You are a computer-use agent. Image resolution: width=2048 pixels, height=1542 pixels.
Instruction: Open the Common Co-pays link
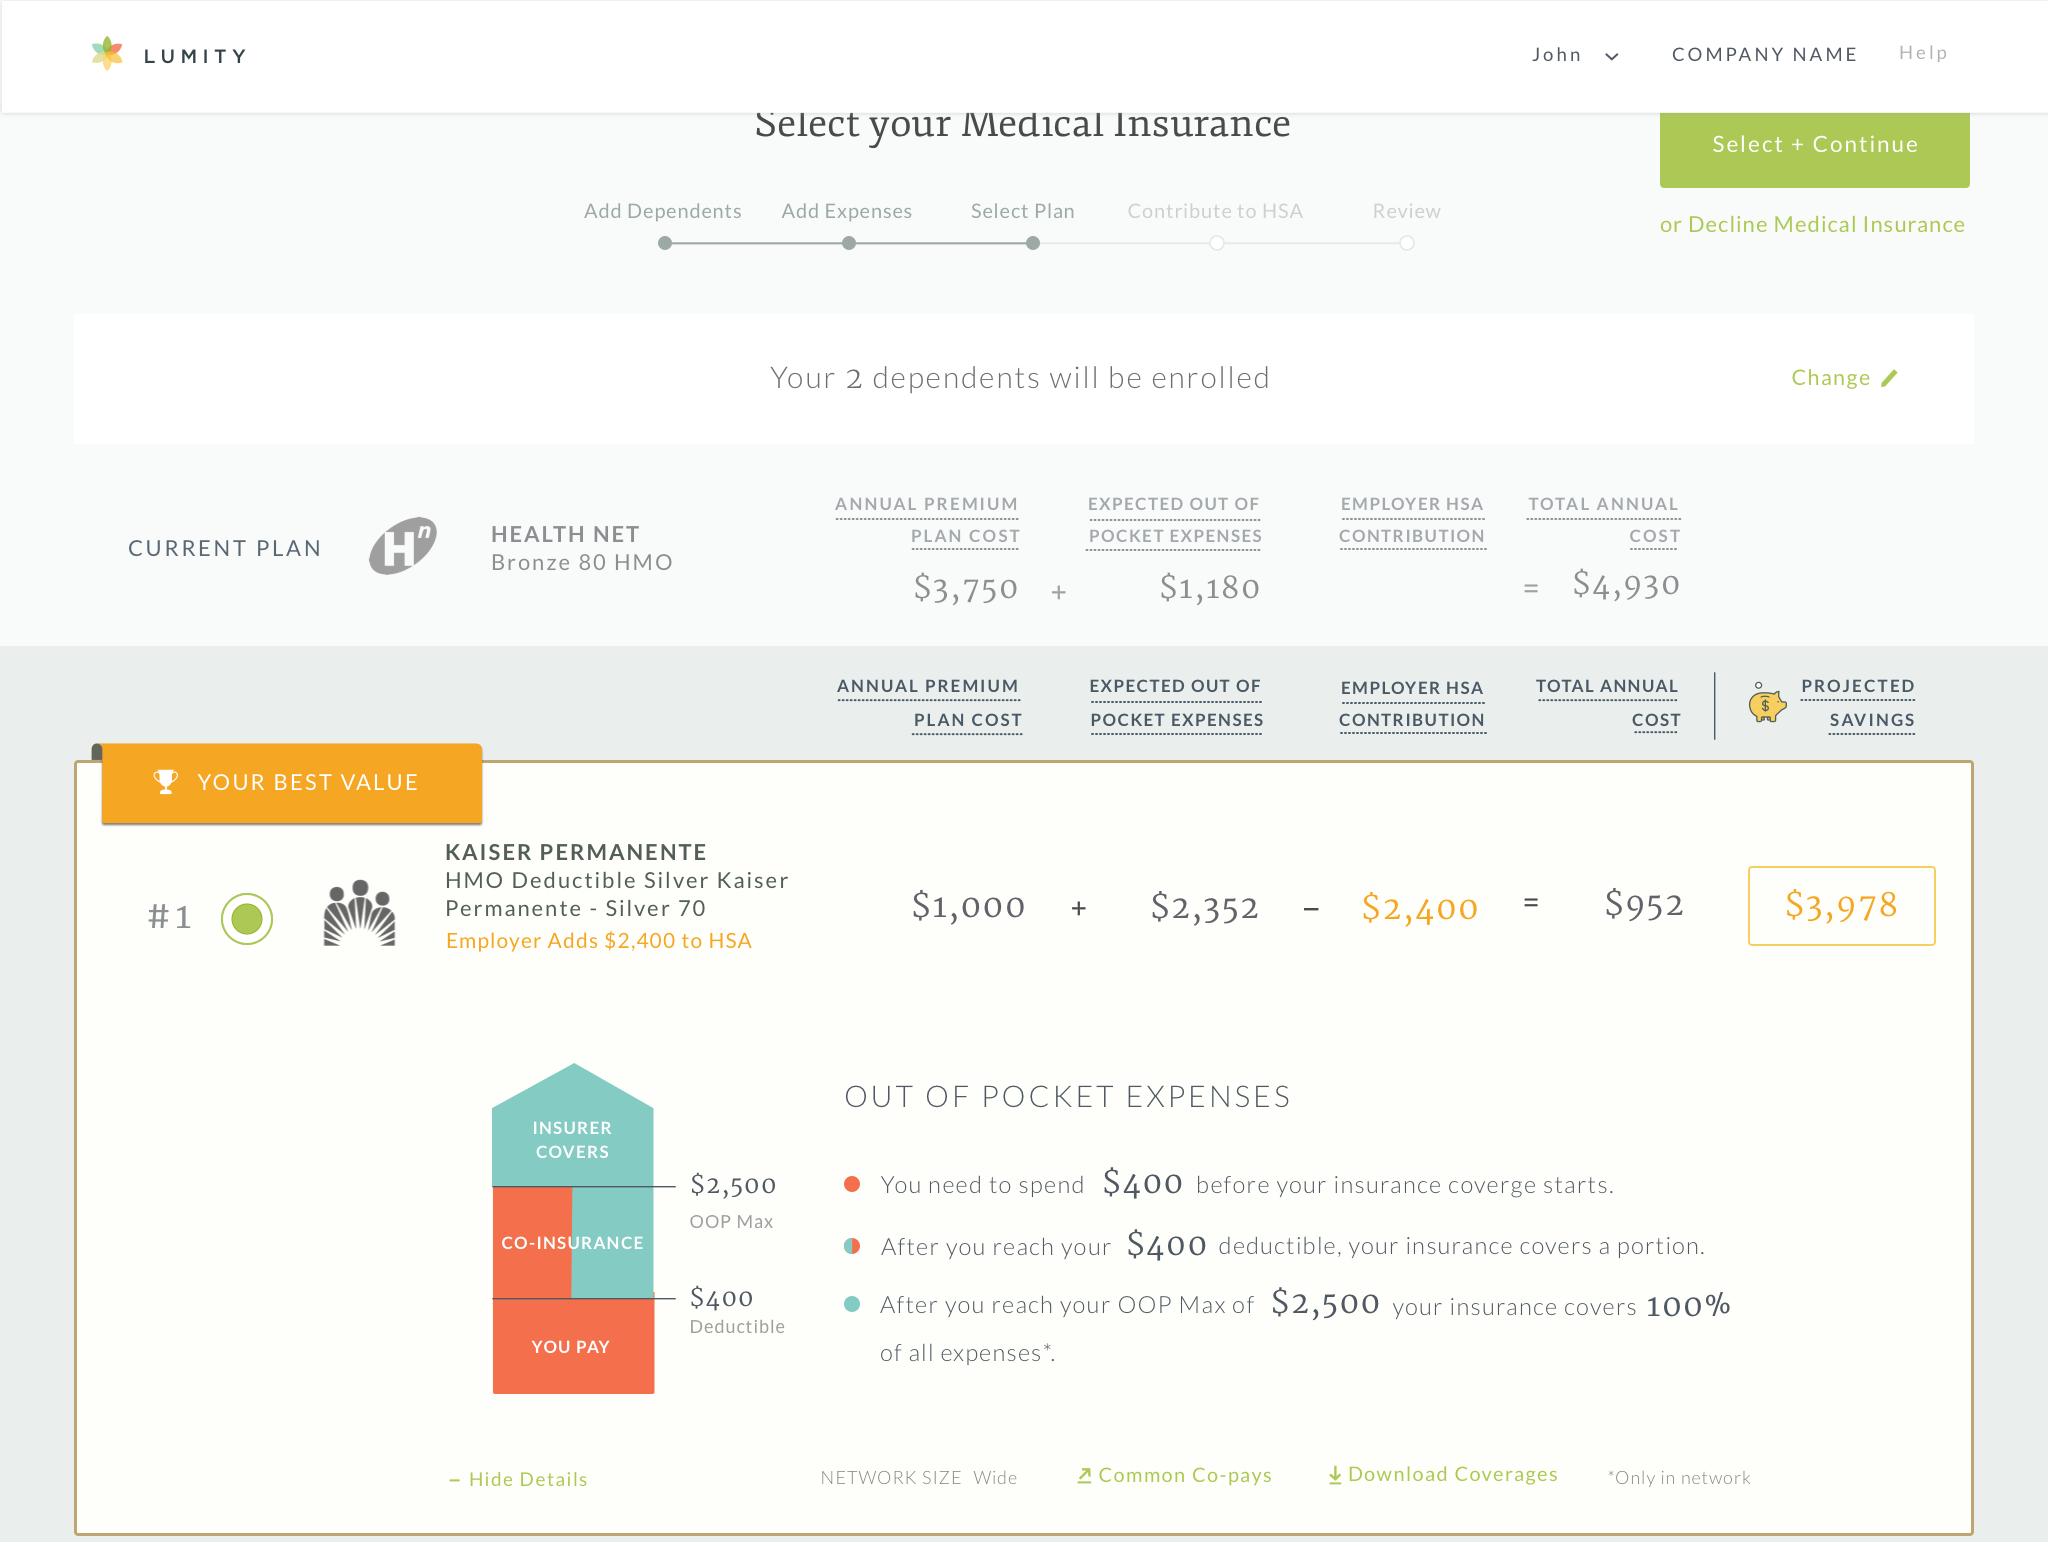(1174, 1475)
